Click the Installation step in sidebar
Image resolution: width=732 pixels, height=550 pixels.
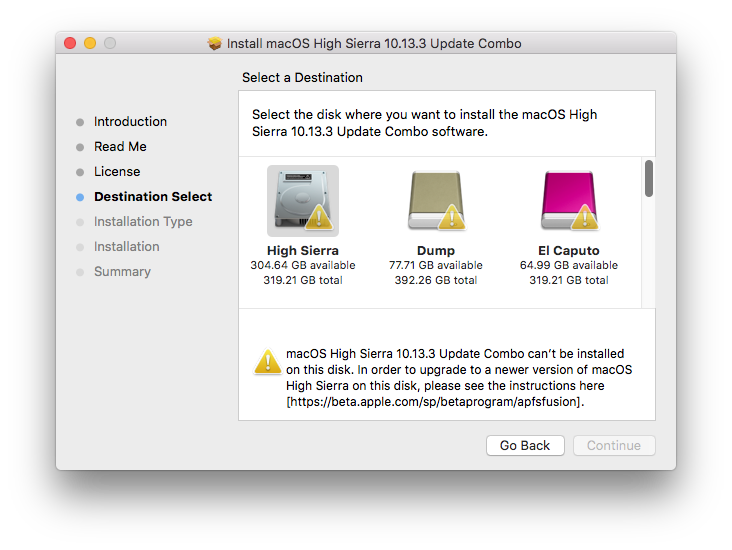(127, 247)
